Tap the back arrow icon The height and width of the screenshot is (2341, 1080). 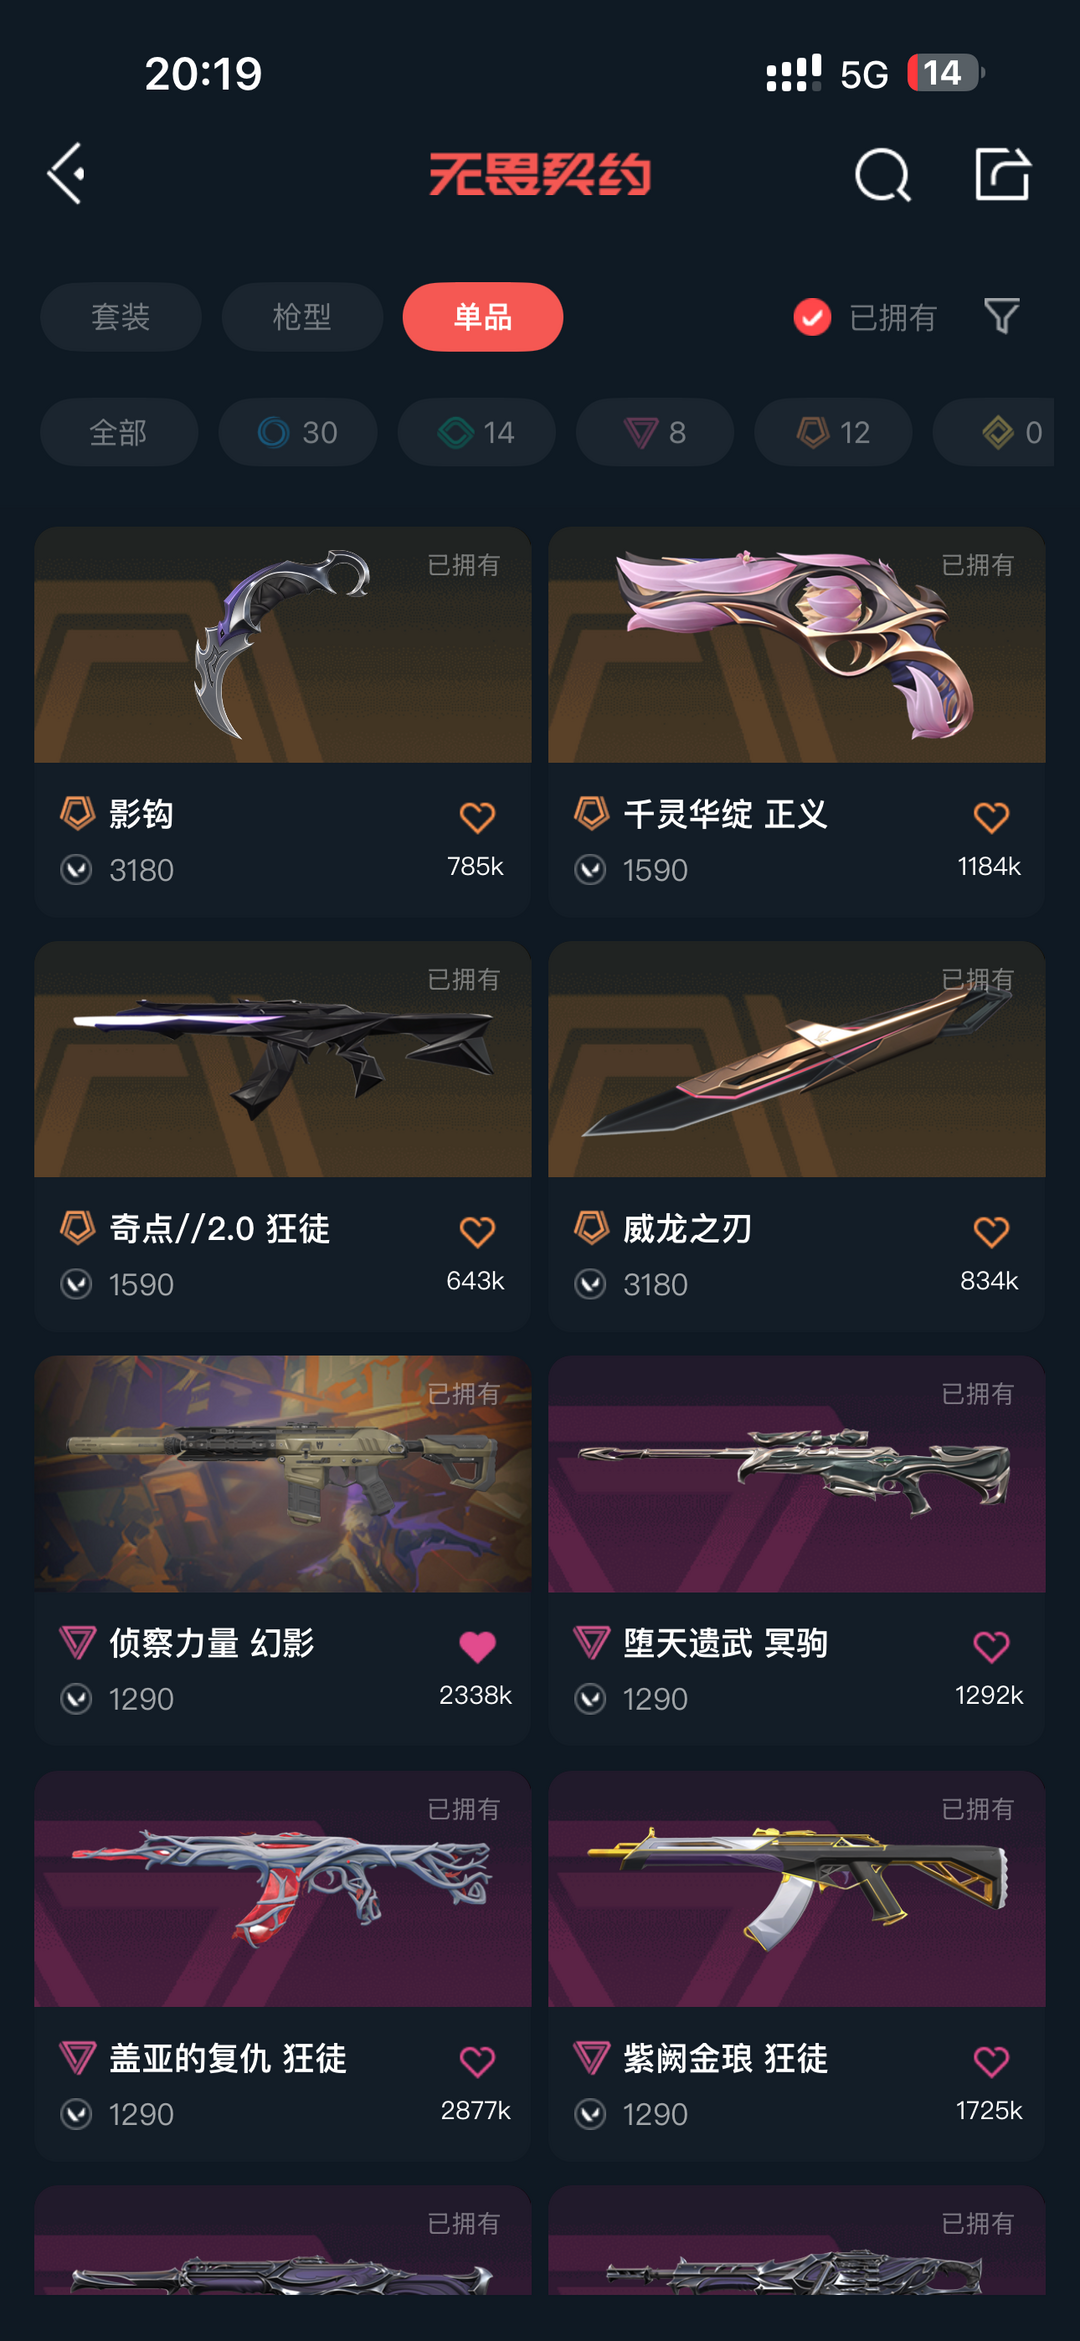[67, 174]
